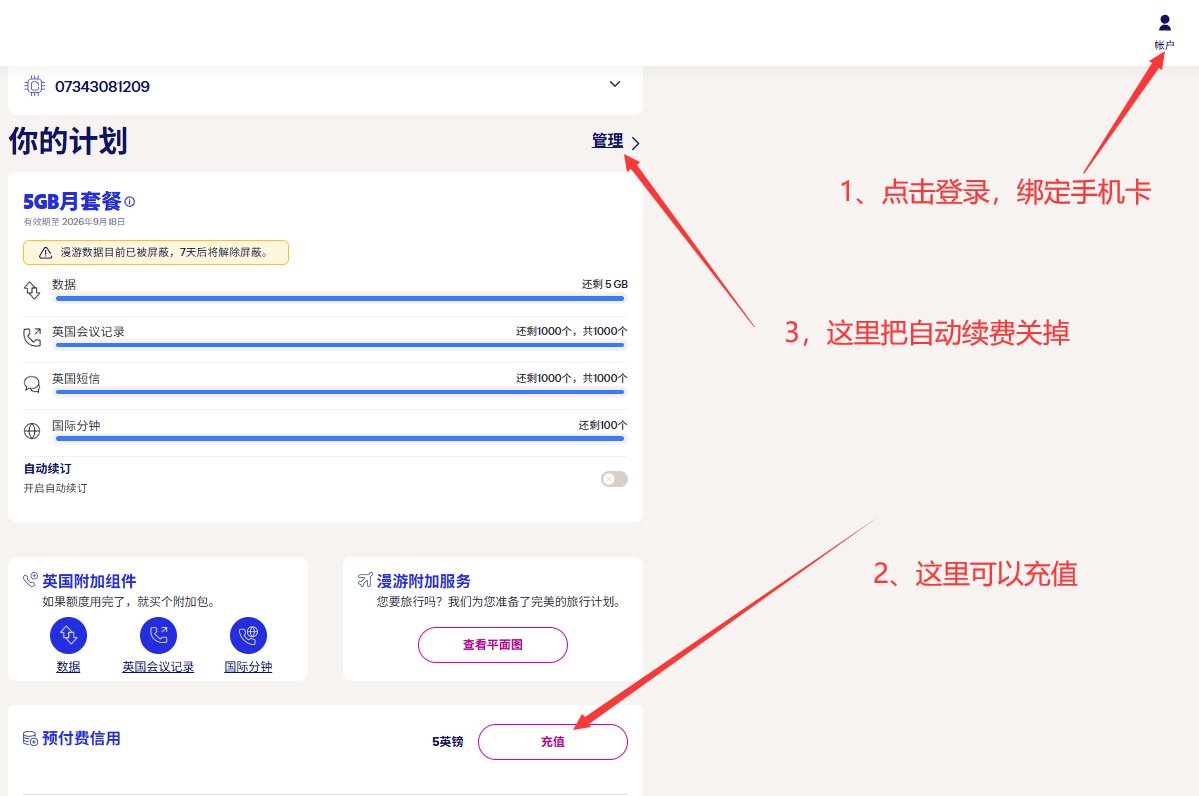Screen dimensions: 1199x796
Task: Click the chevron arrow next to 管理
Action: pos(635,143)
